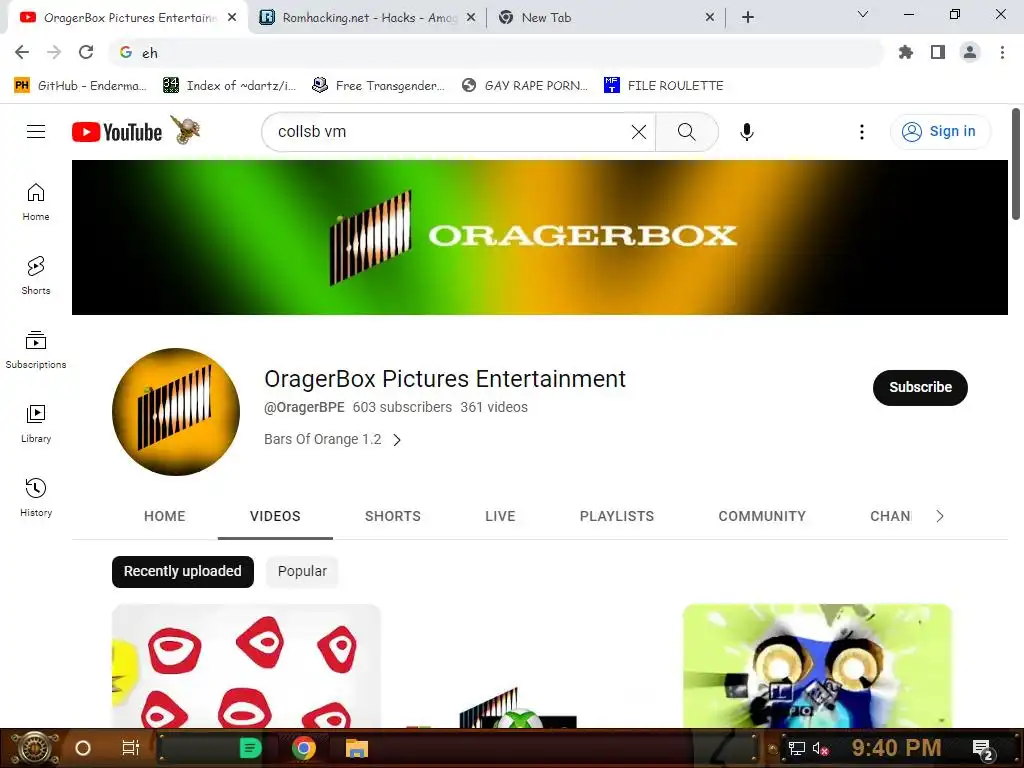
Task: Open Cortana circle on the taskbar
Action: [x=83, y=748]
